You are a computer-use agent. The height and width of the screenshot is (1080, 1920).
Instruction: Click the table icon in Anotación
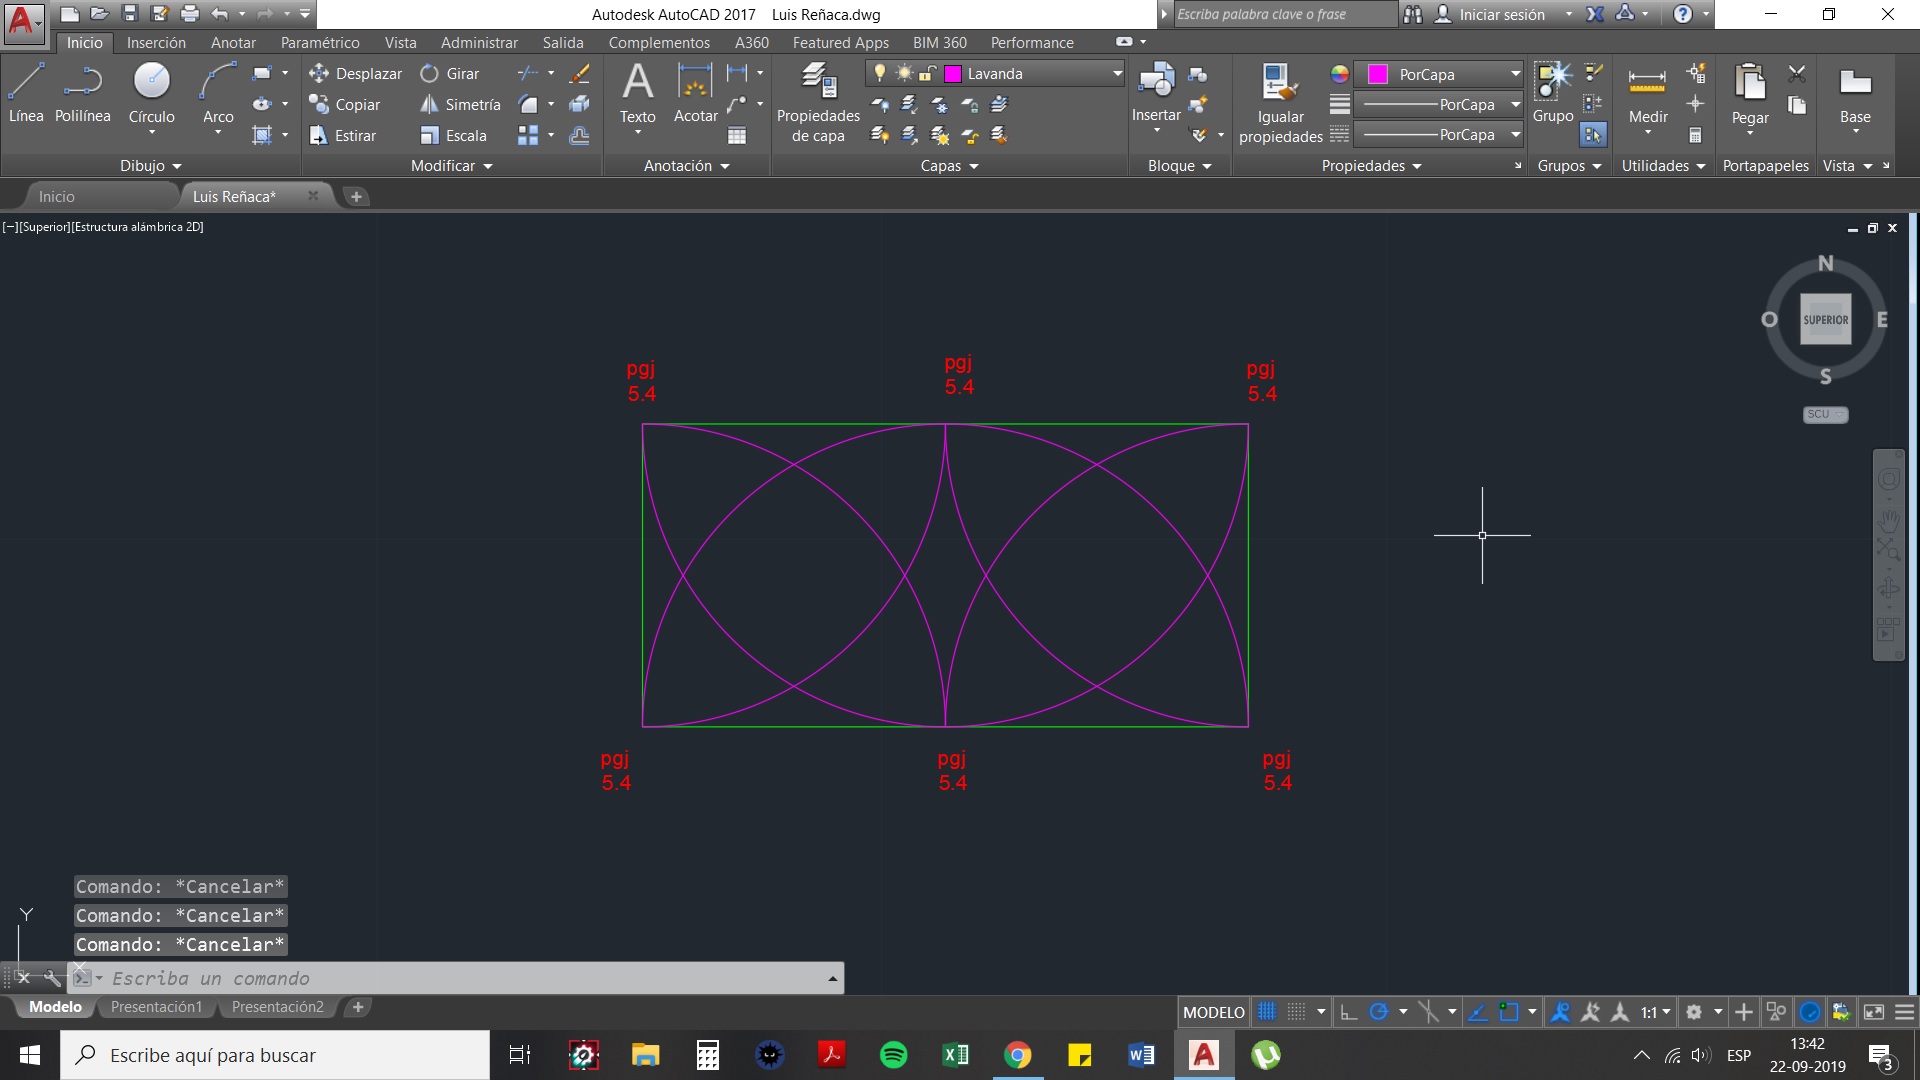tap(737, 135)
